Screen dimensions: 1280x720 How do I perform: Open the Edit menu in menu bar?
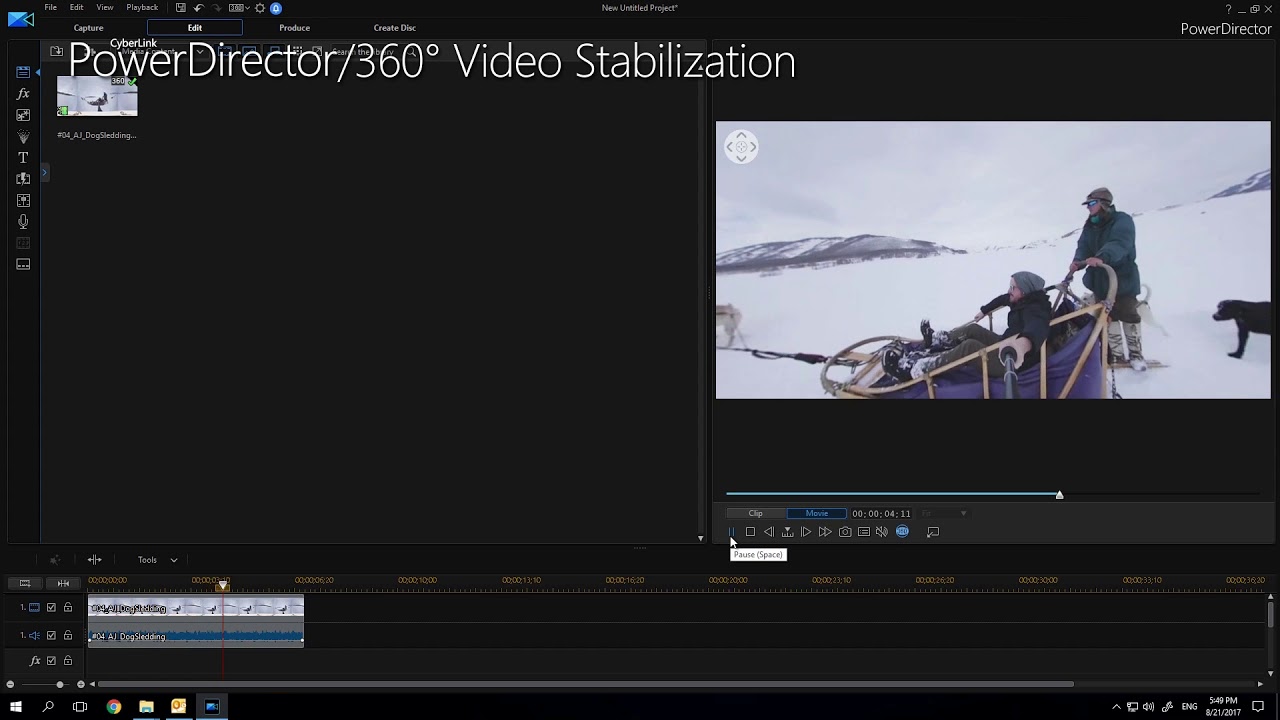(76, 8)
